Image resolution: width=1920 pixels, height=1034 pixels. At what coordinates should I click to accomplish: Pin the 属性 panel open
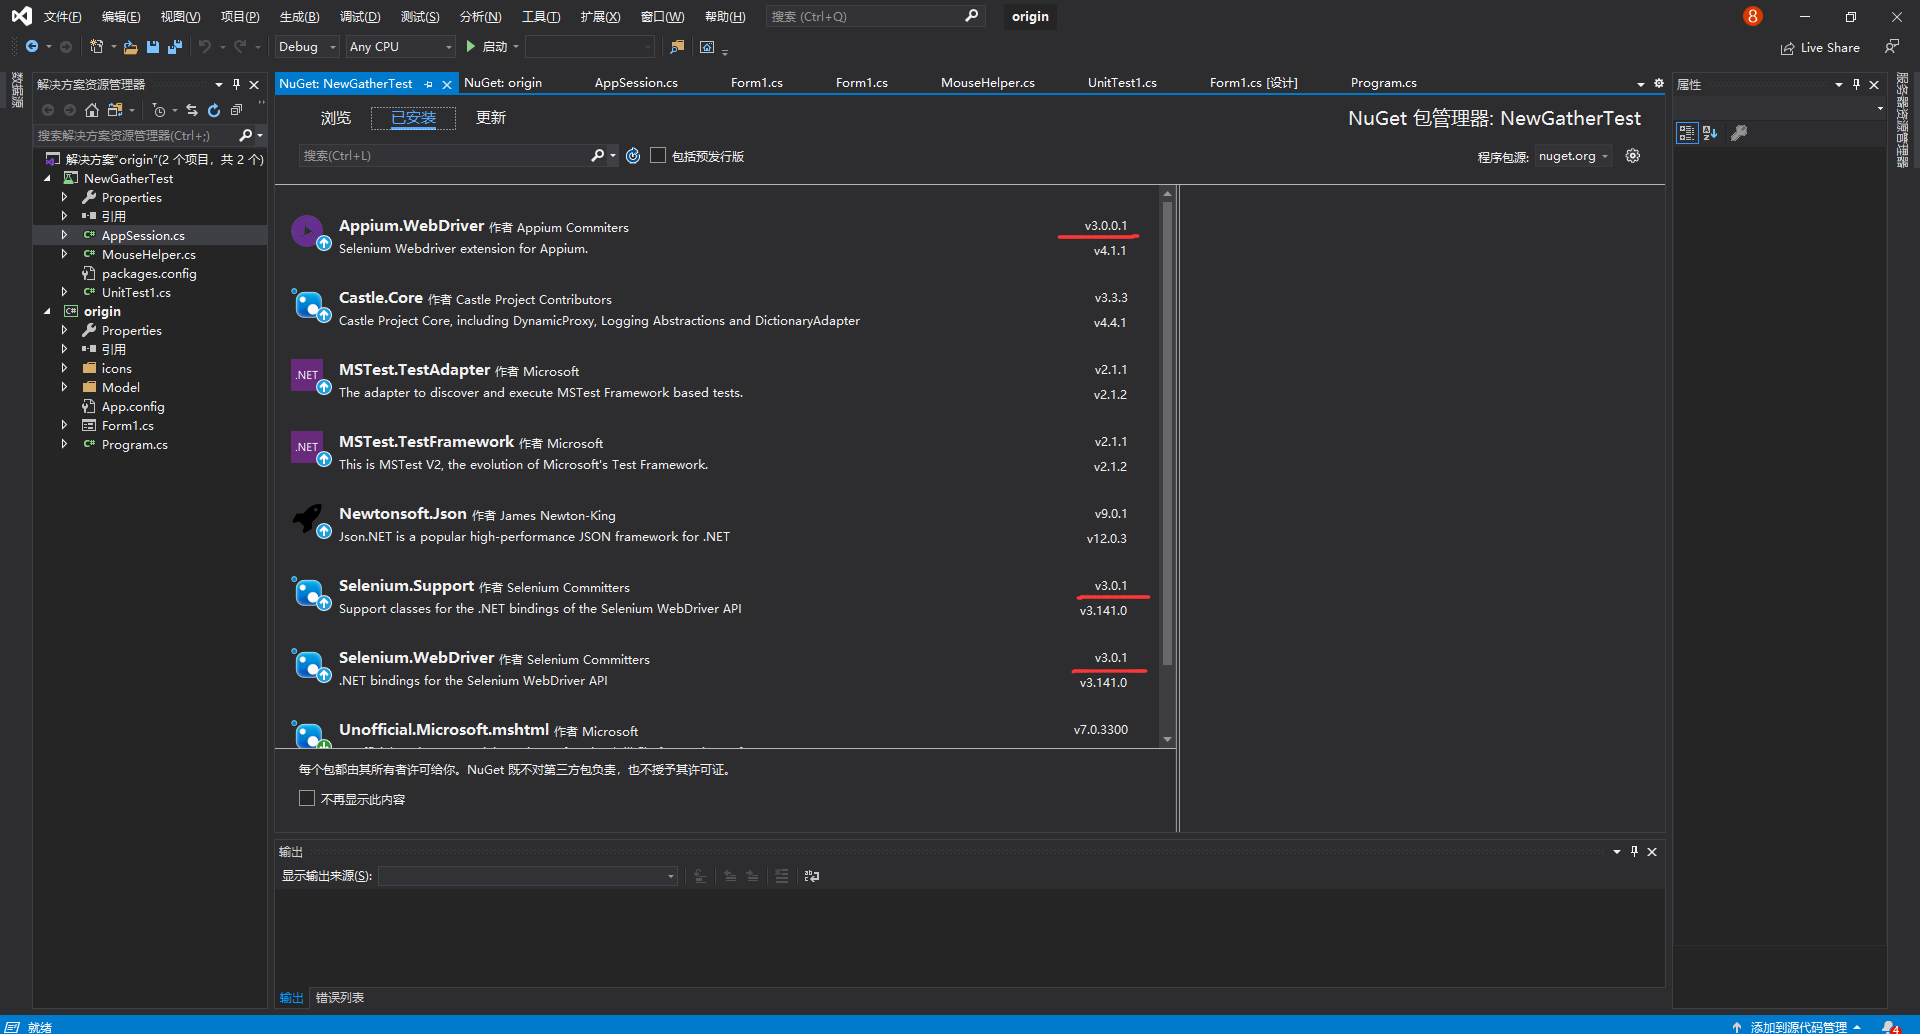1857,84
